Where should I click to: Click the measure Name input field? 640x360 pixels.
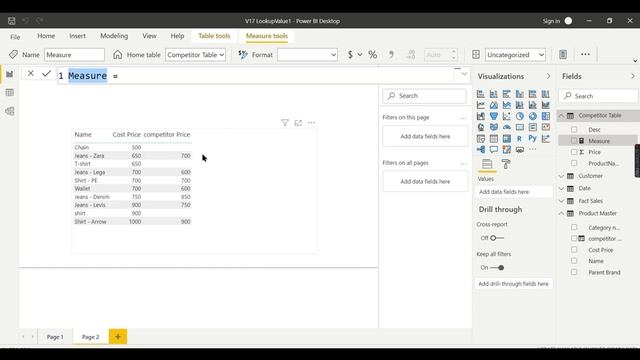(74, 55)
